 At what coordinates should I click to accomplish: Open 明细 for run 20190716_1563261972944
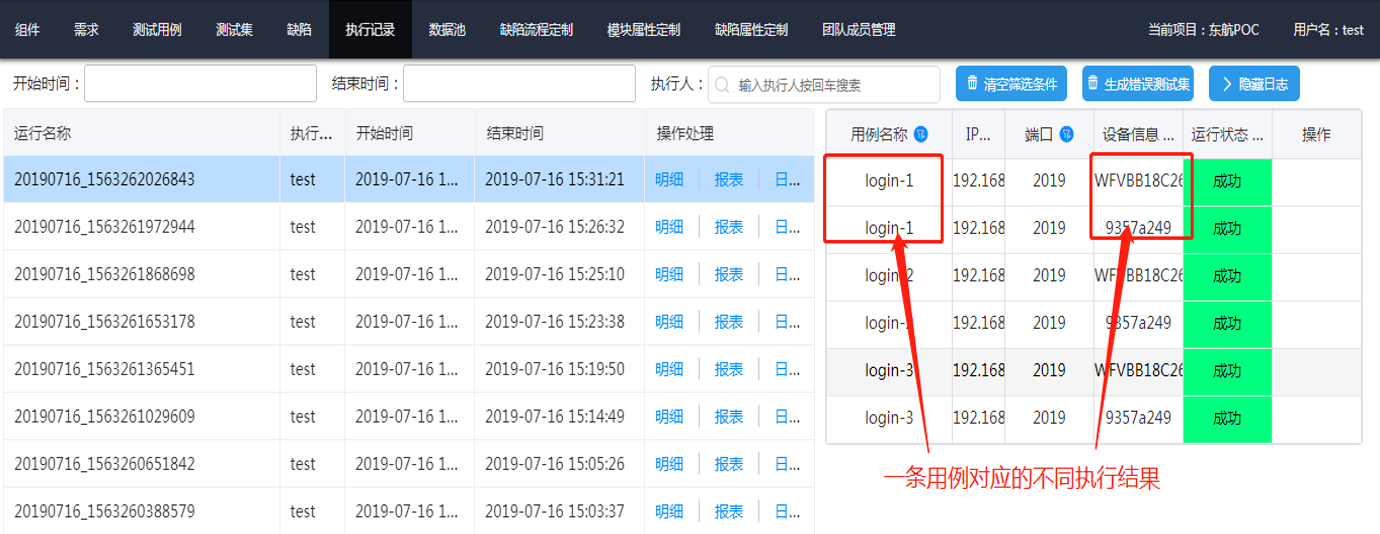669,227
